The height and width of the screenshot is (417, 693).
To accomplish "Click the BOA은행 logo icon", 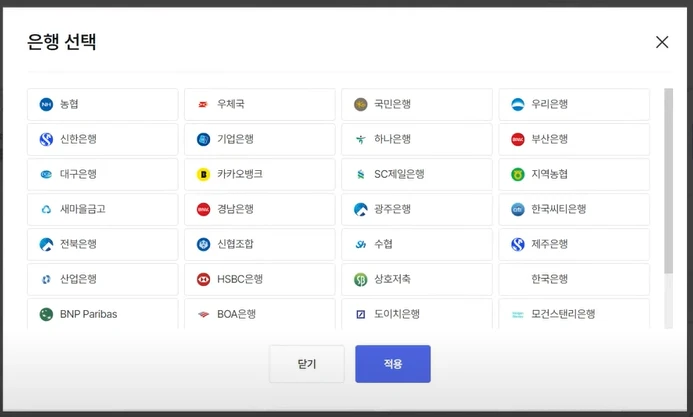I will [x=203, y=315].
